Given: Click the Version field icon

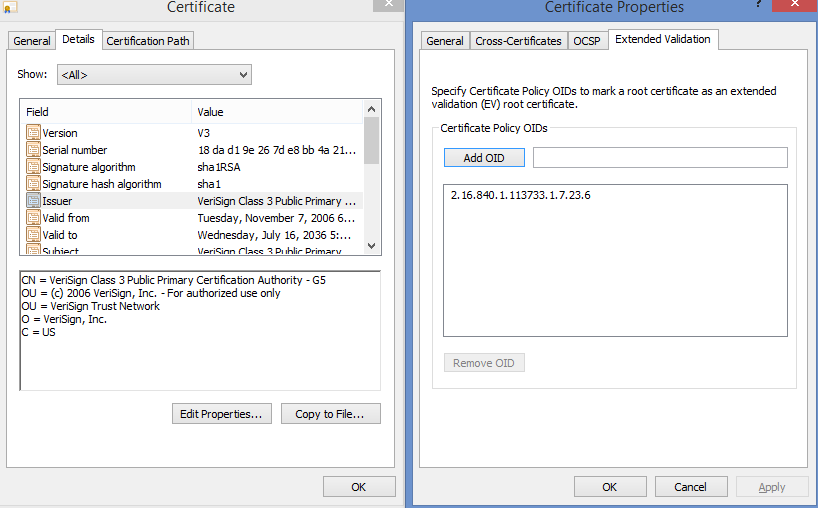Looking at the screenshot, I should point(33,132).
